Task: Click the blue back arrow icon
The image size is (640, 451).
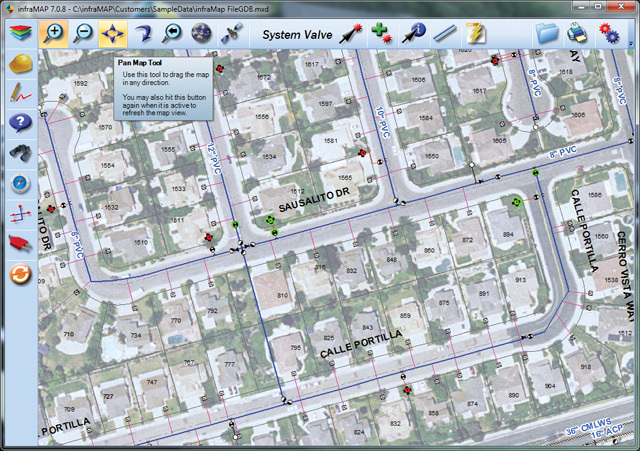Action: 142,33
